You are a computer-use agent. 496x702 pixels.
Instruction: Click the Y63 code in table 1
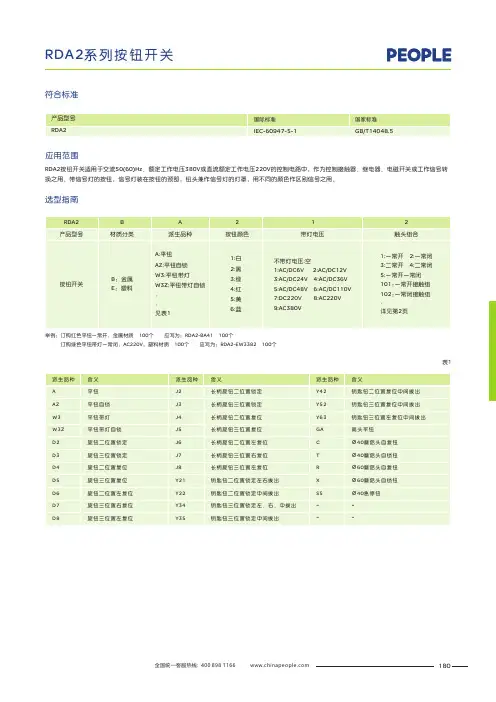click(321, 417)
